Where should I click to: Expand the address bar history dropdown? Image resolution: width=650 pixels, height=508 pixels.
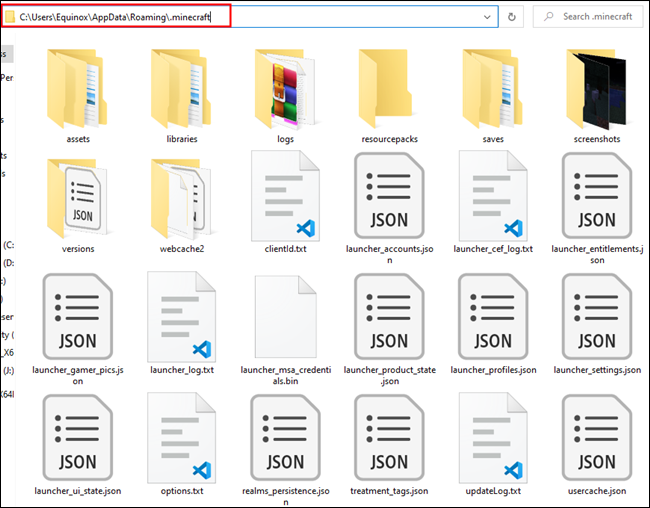point(487,17)
